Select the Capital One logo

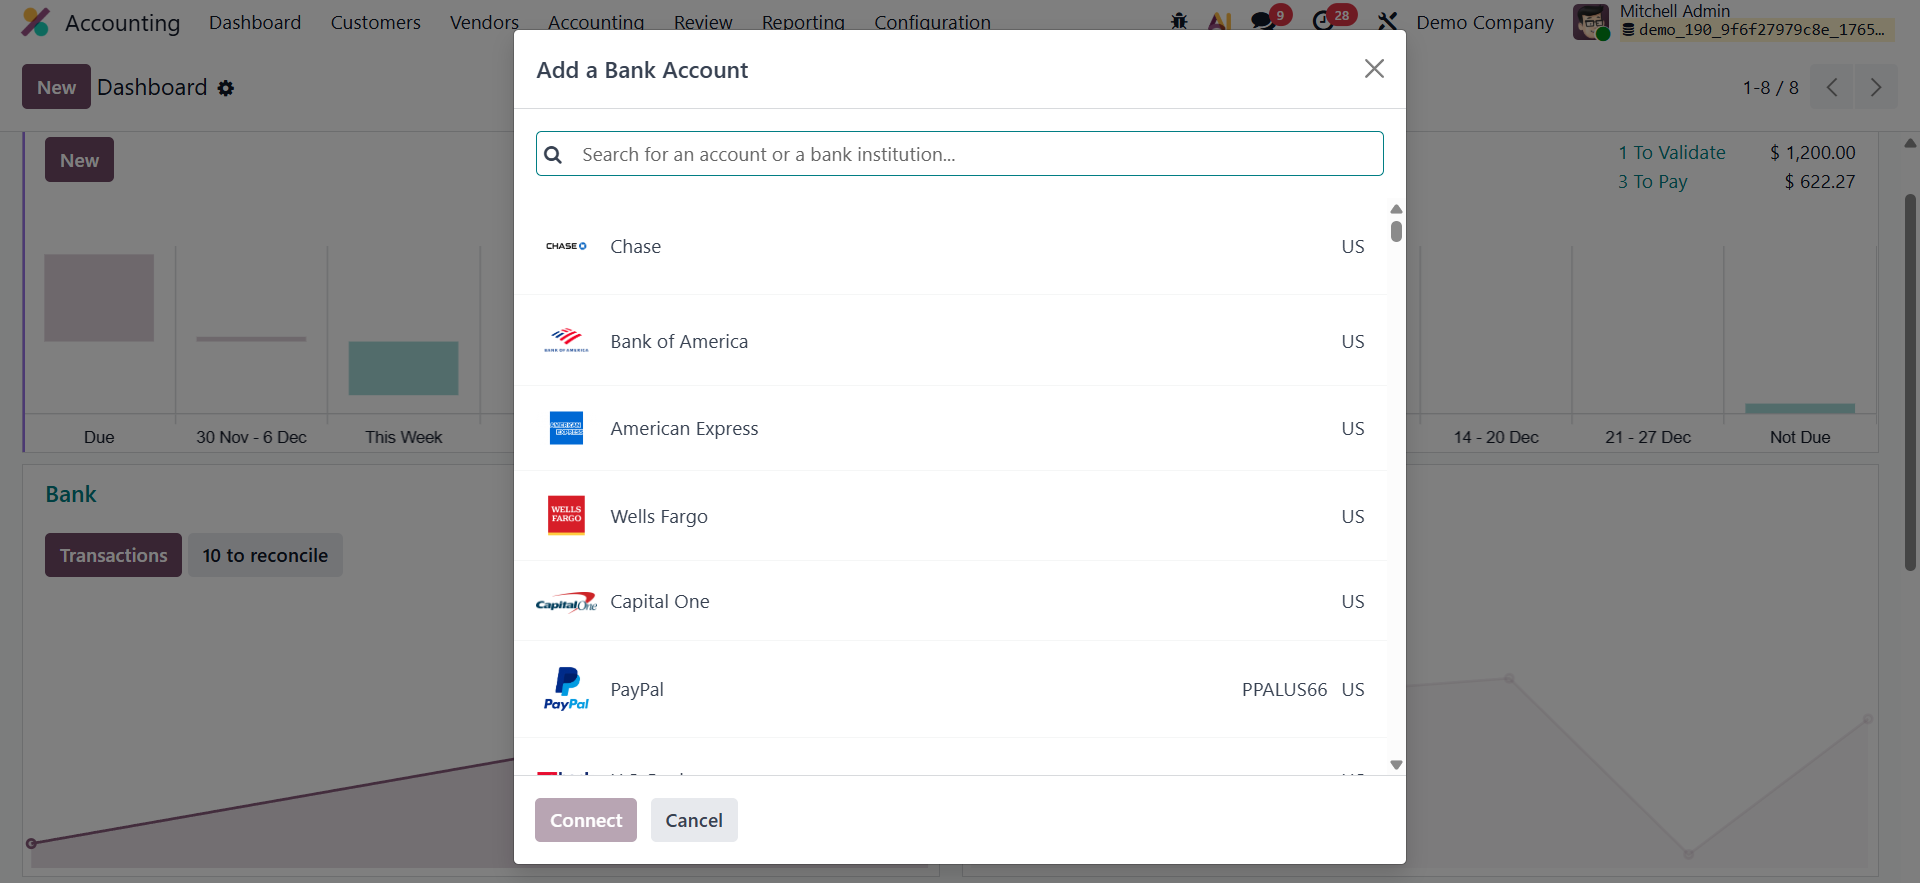pyautogui.click(x=566, y=602)
